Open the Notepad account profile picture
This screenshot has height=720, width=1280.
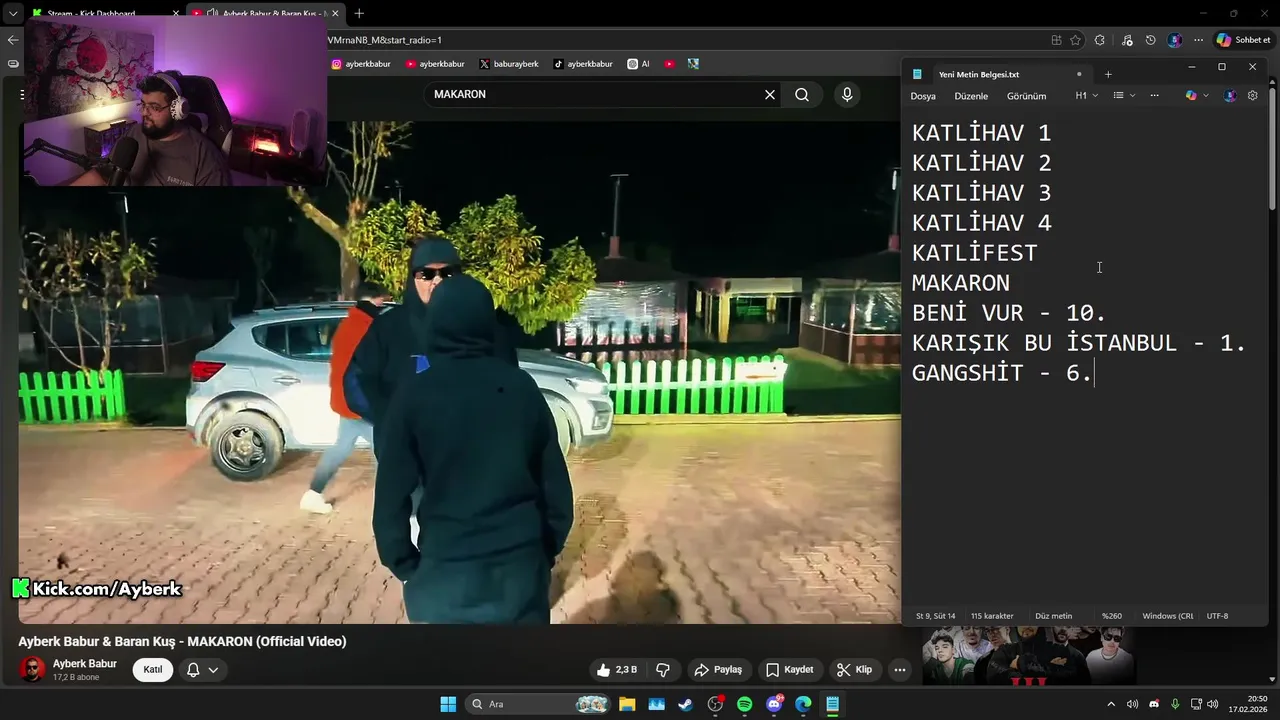1230,96
